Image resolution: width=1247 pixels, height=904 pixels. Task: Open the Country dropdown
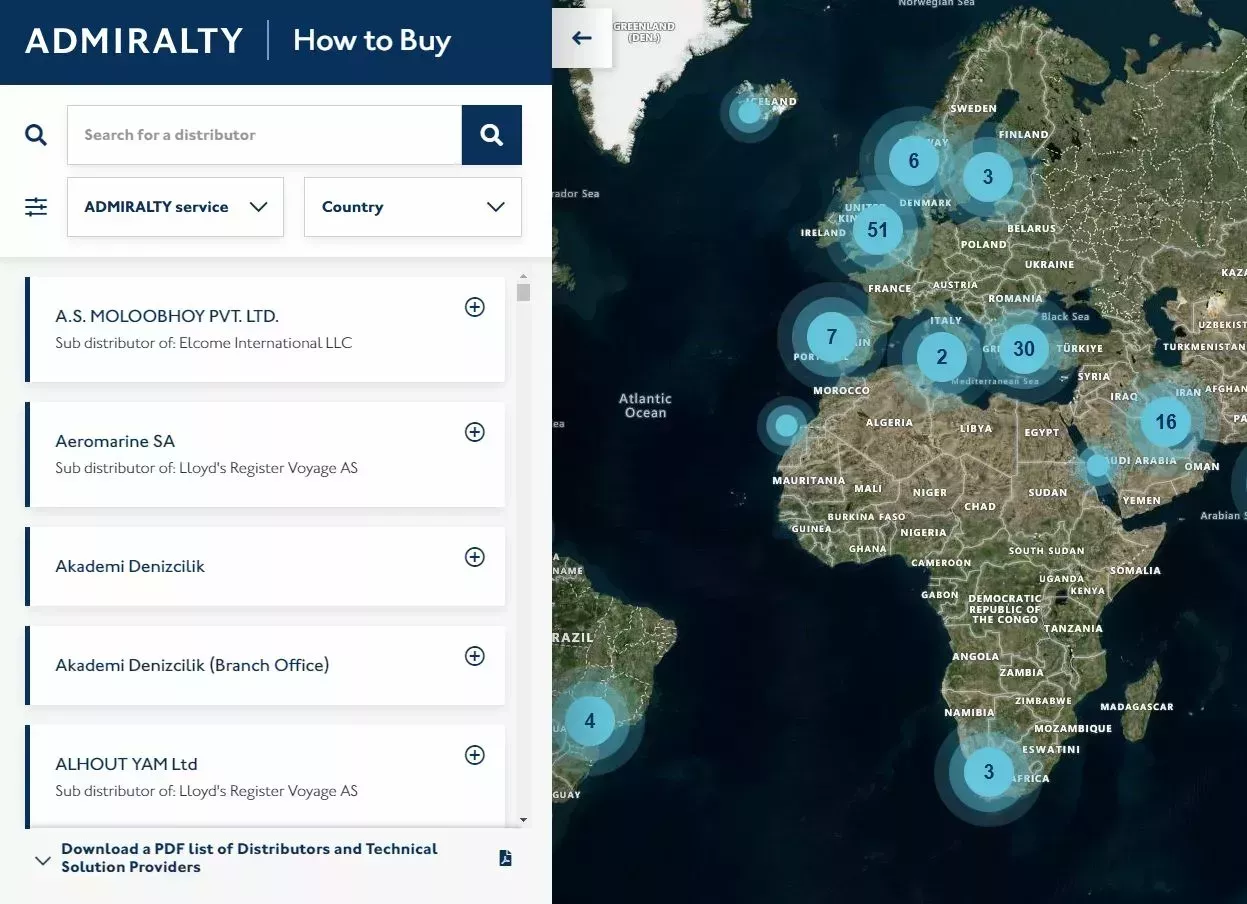(x=412, y=207)
